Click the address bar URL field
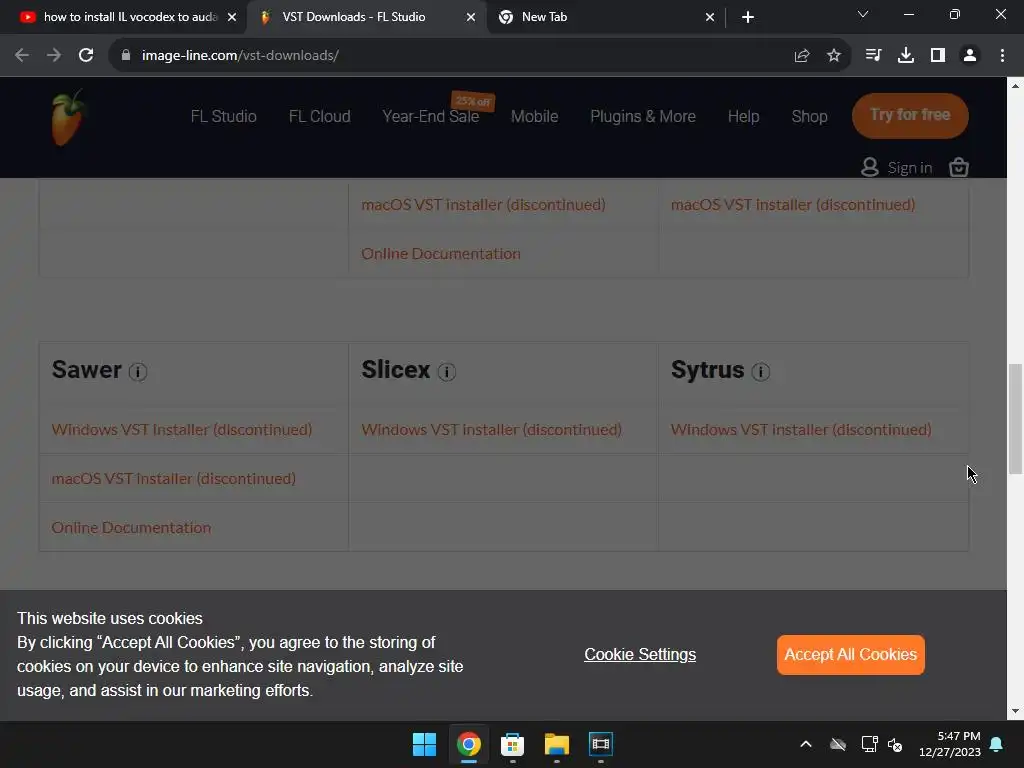This screenshot has height=768, width=1024. click(x=457, y=56)
